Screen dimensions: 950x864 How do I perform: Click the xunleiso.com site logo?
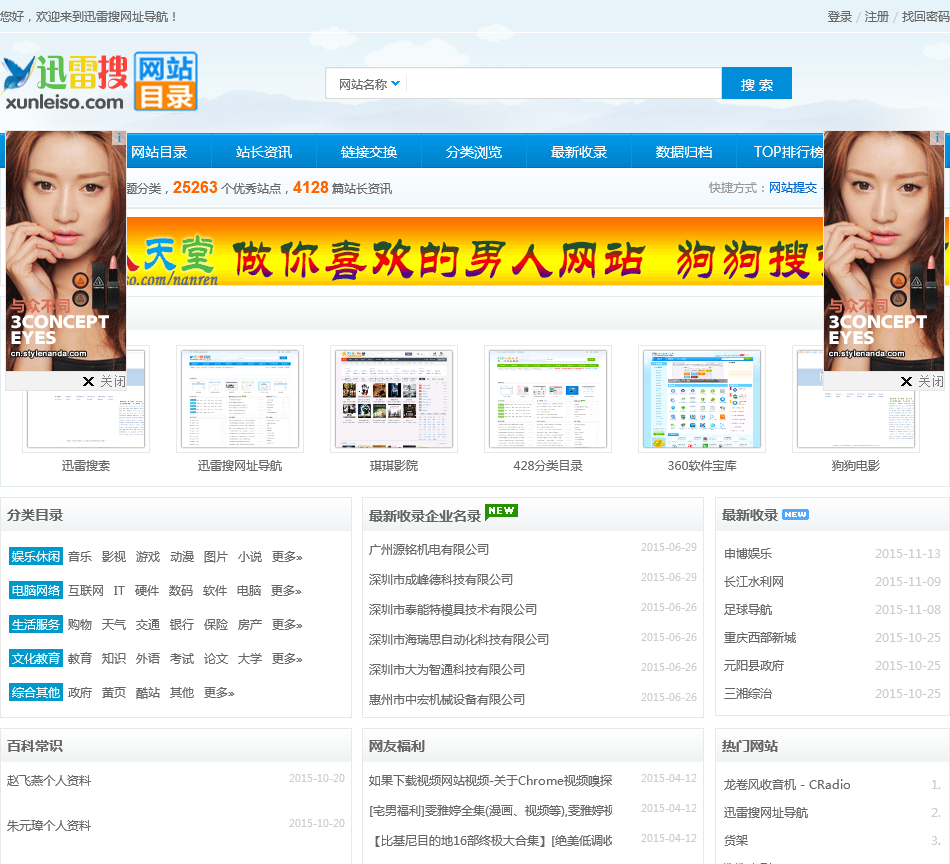[x=100, y=82]
